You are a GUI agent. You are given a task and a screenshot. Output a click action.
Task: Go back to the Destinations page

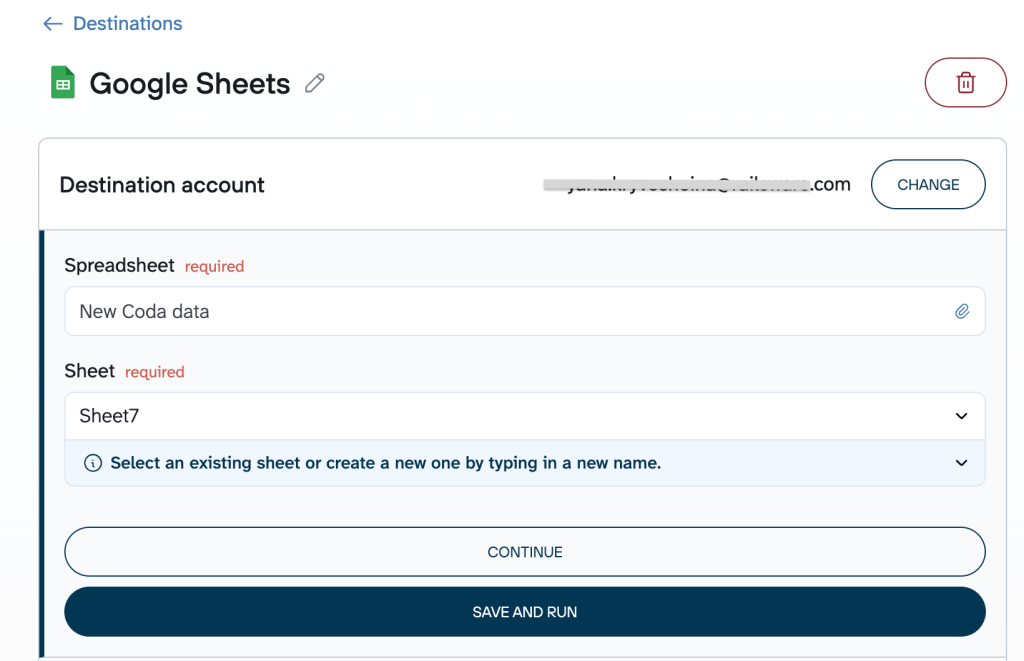(x=127, y=24)
